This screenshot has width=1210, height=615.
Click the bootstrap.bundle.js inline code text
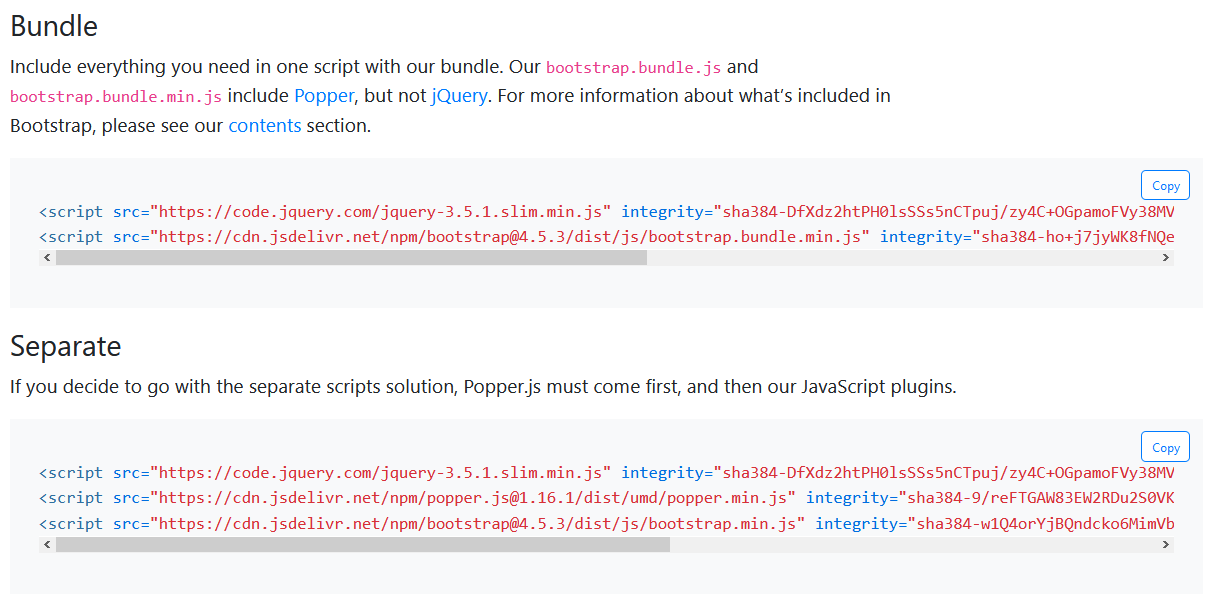pyautogui.click(x=633, y=67)
